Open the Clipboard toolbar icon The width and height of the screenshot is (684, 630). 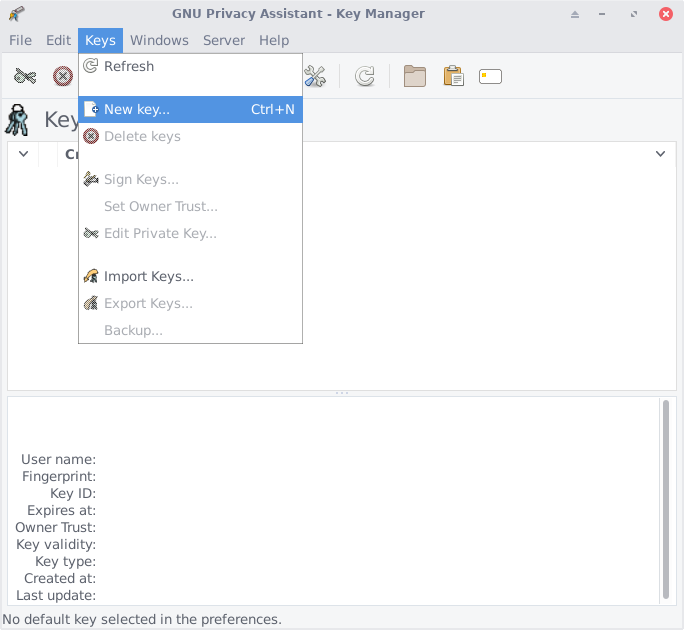453,76
